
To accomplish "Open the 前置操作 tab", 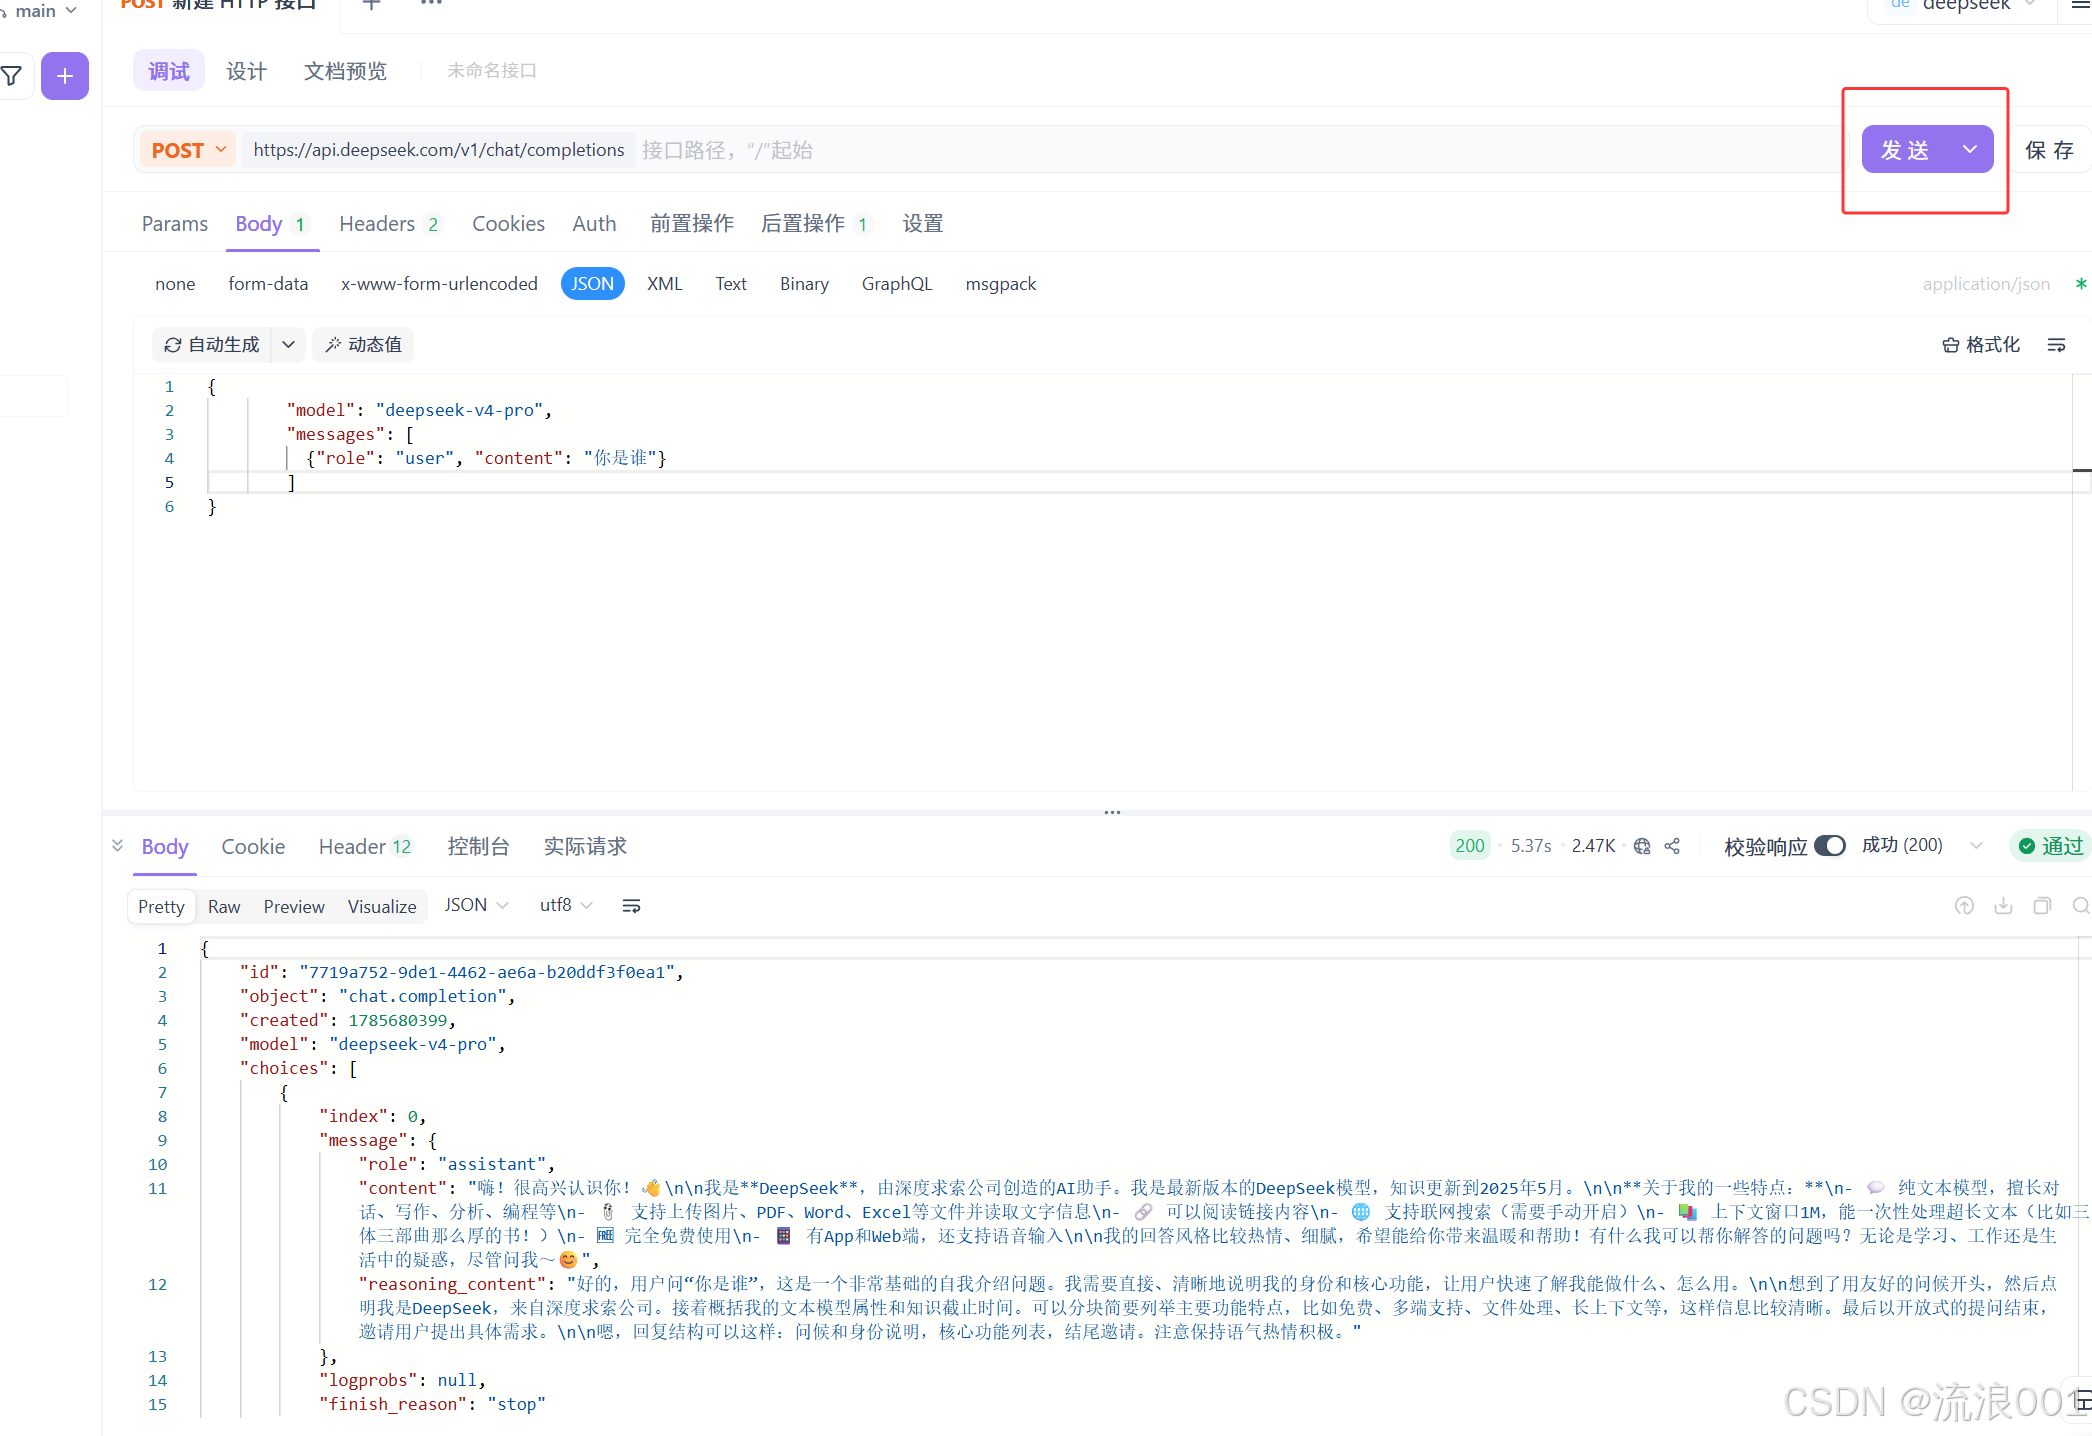I will point(692,224).
